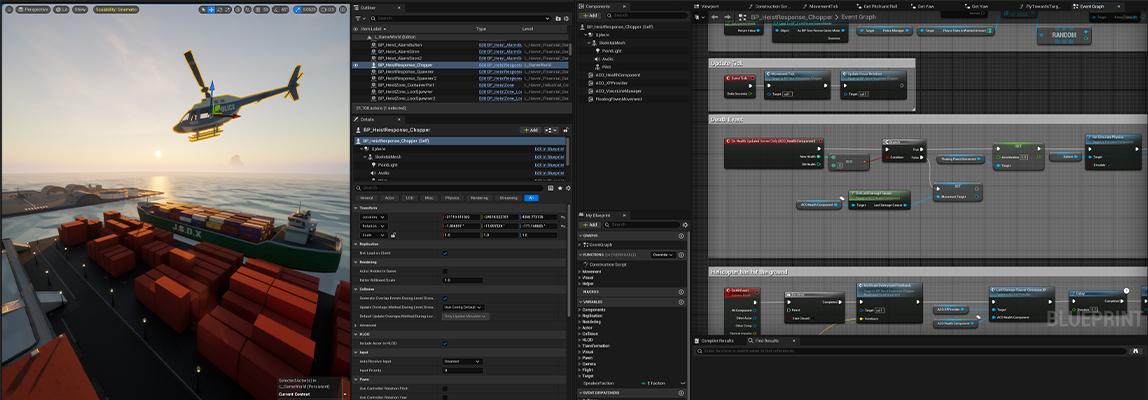
Task: Click the lock icon in Details panel header
Action: pyautogui.click(x=566, y=130)
